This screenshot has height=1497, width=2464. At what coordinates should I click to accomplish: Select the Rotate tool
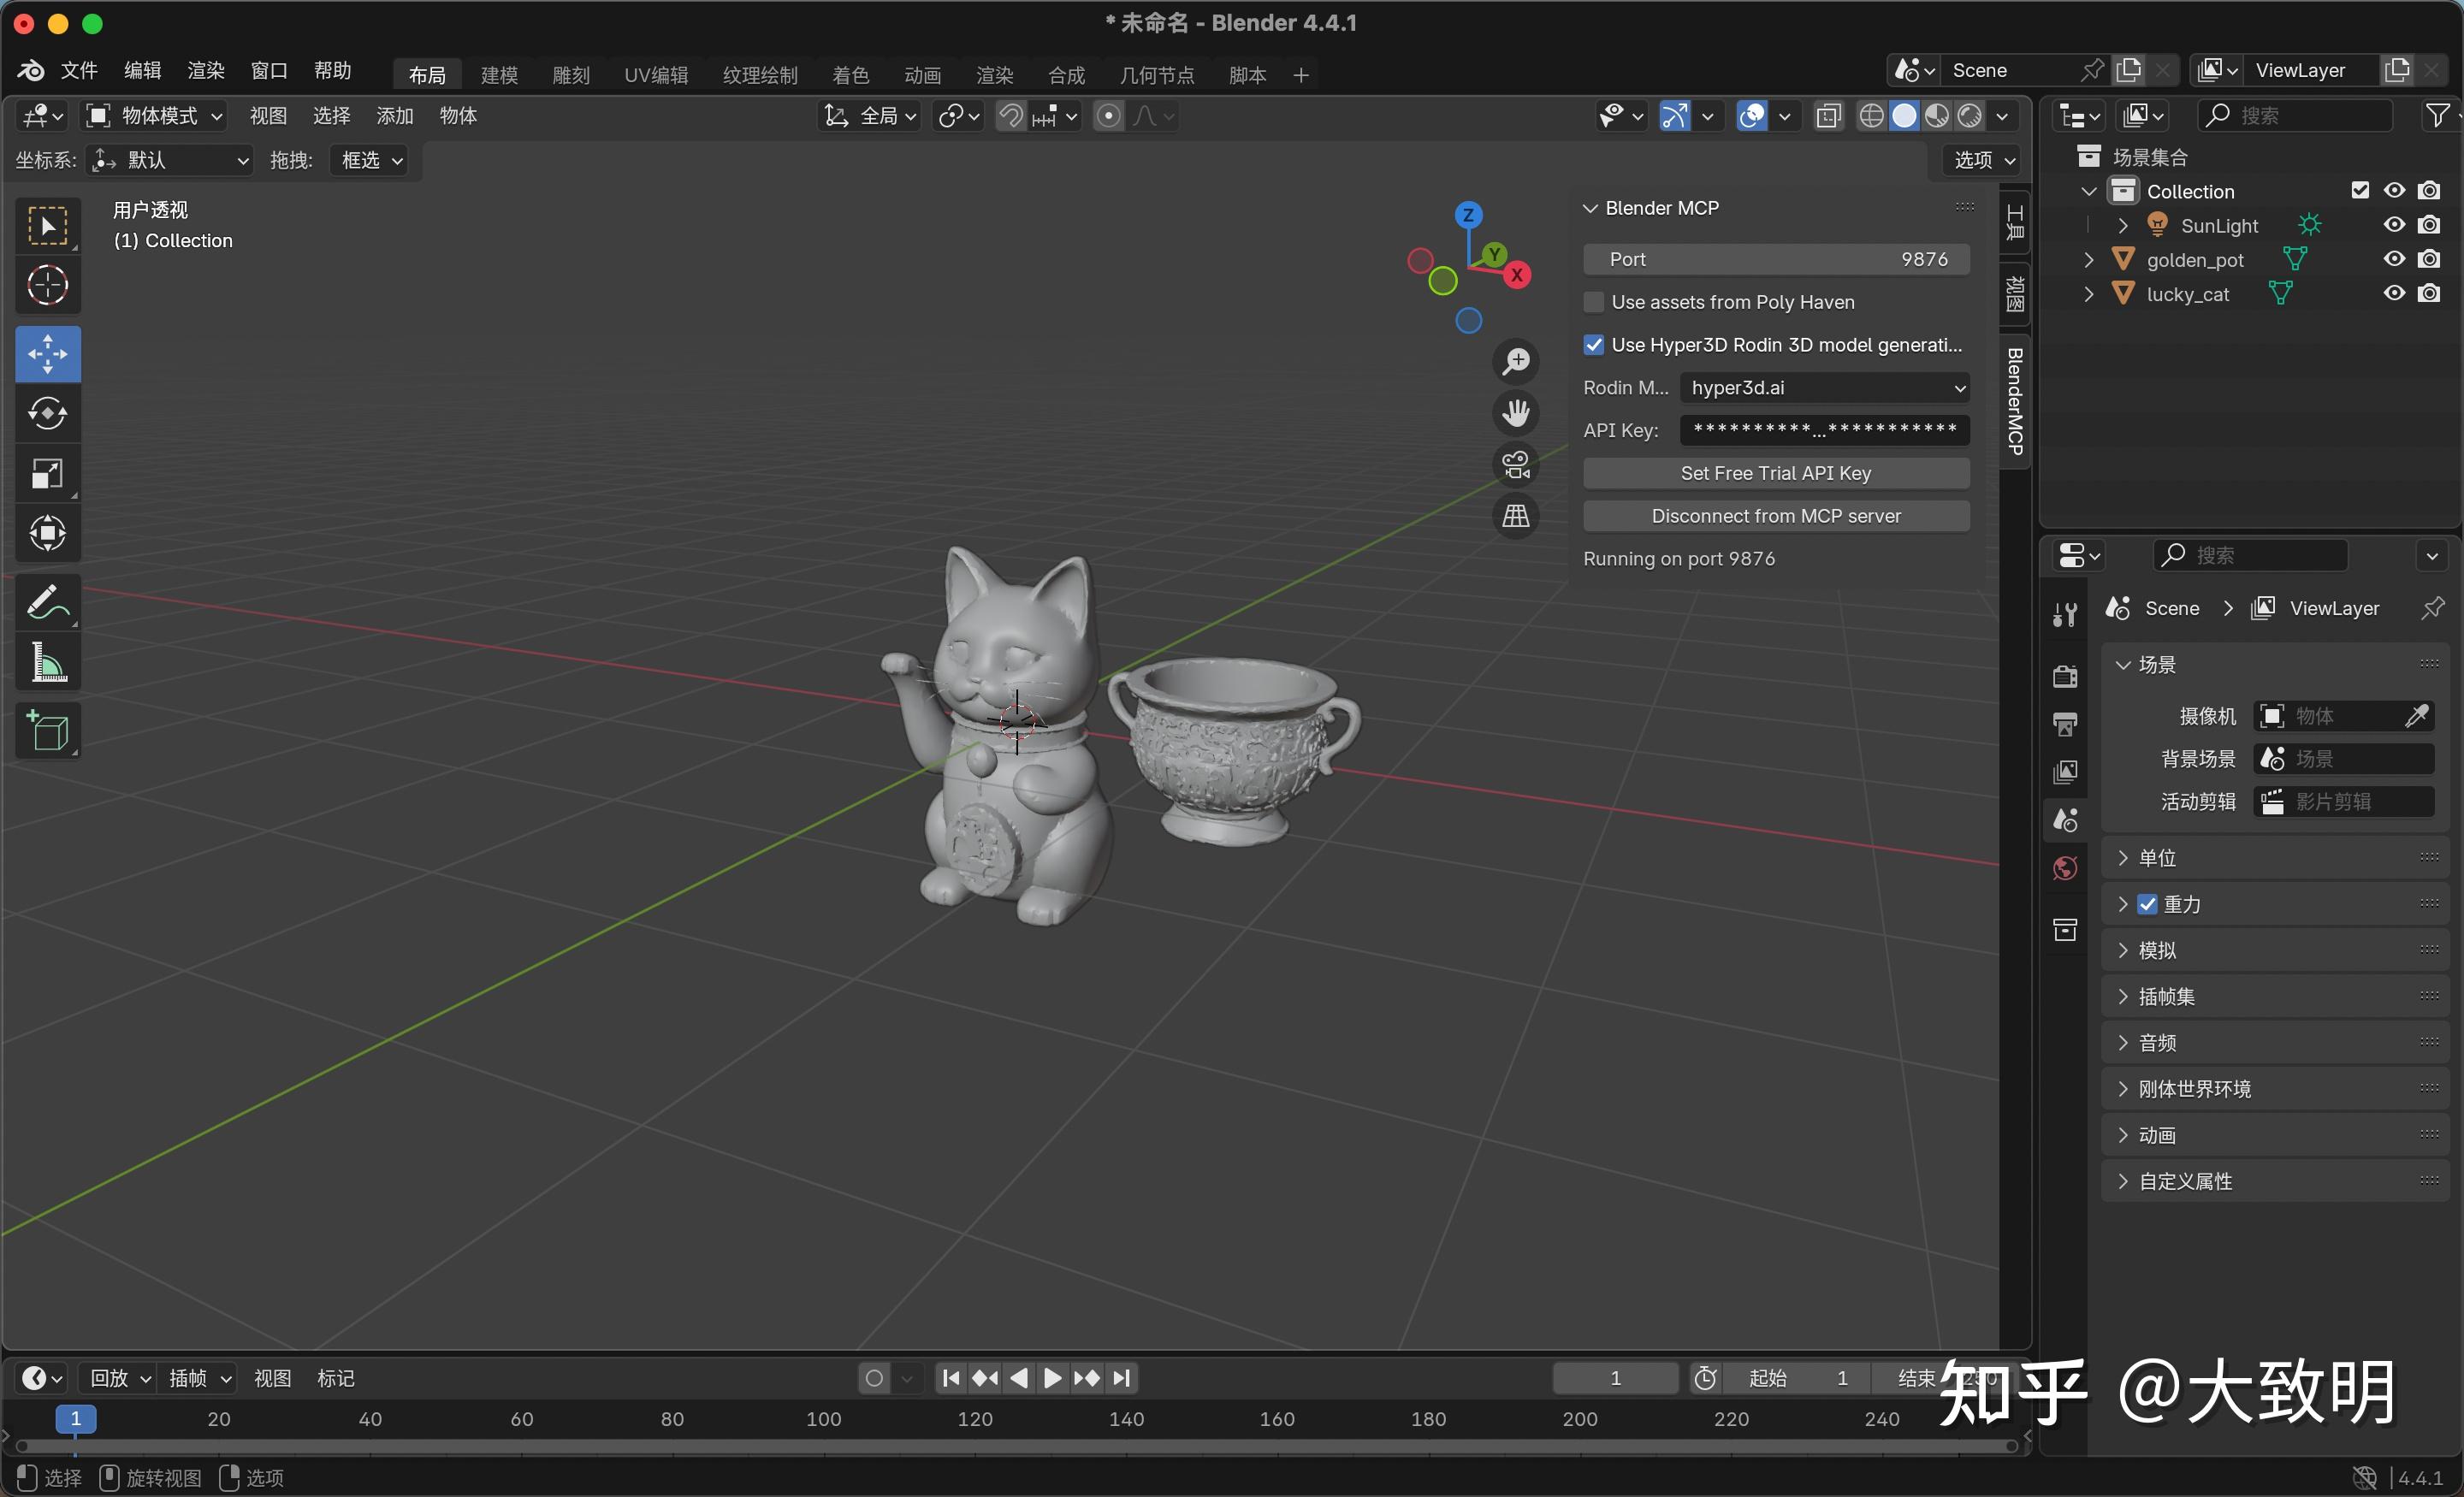click(47, 413)
